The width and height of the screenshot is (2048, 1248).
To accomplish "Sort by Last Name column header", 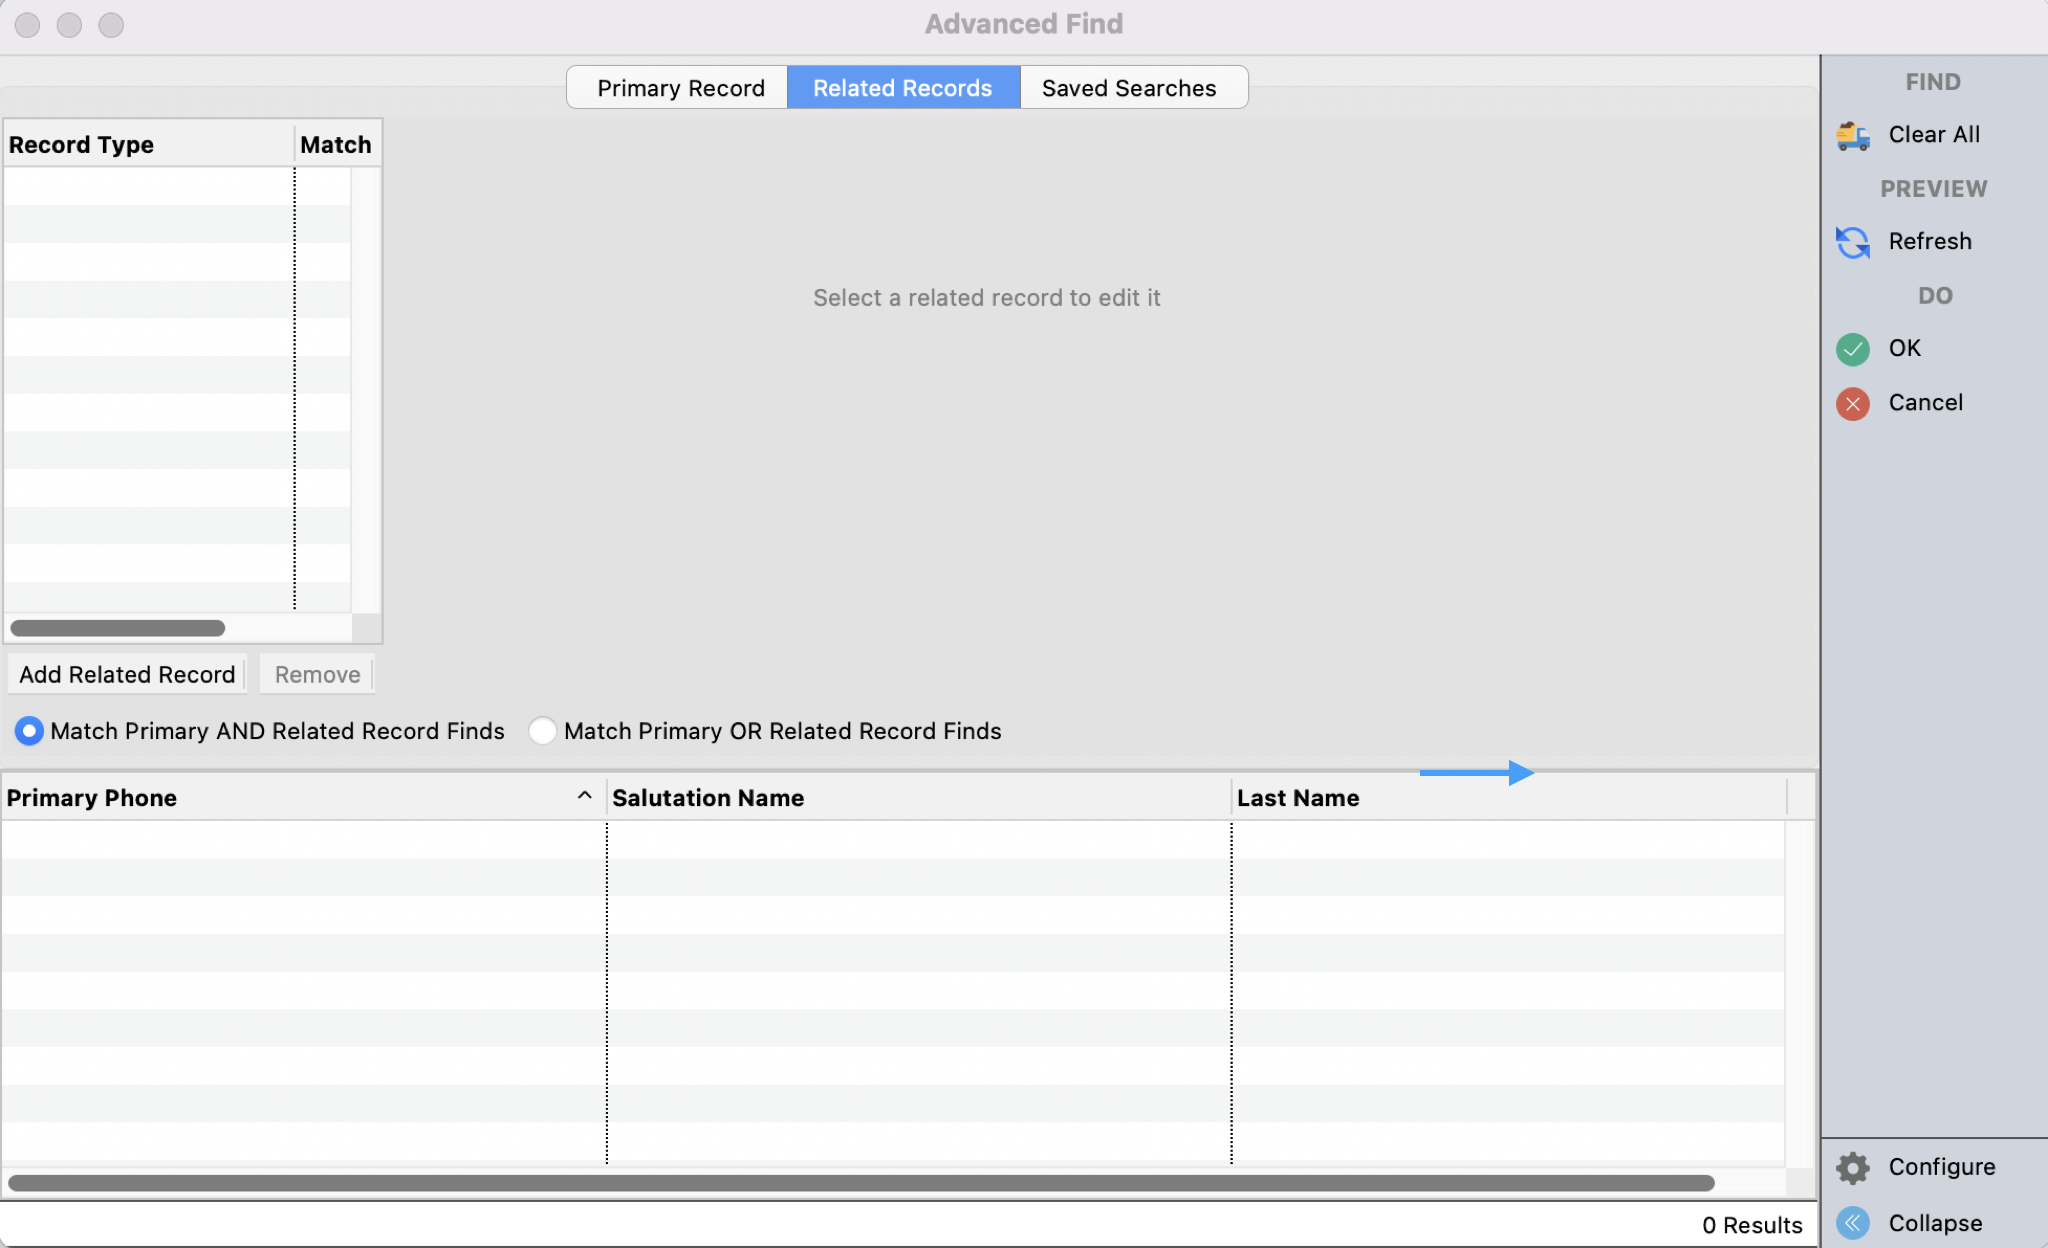I will click(1297, 798).
